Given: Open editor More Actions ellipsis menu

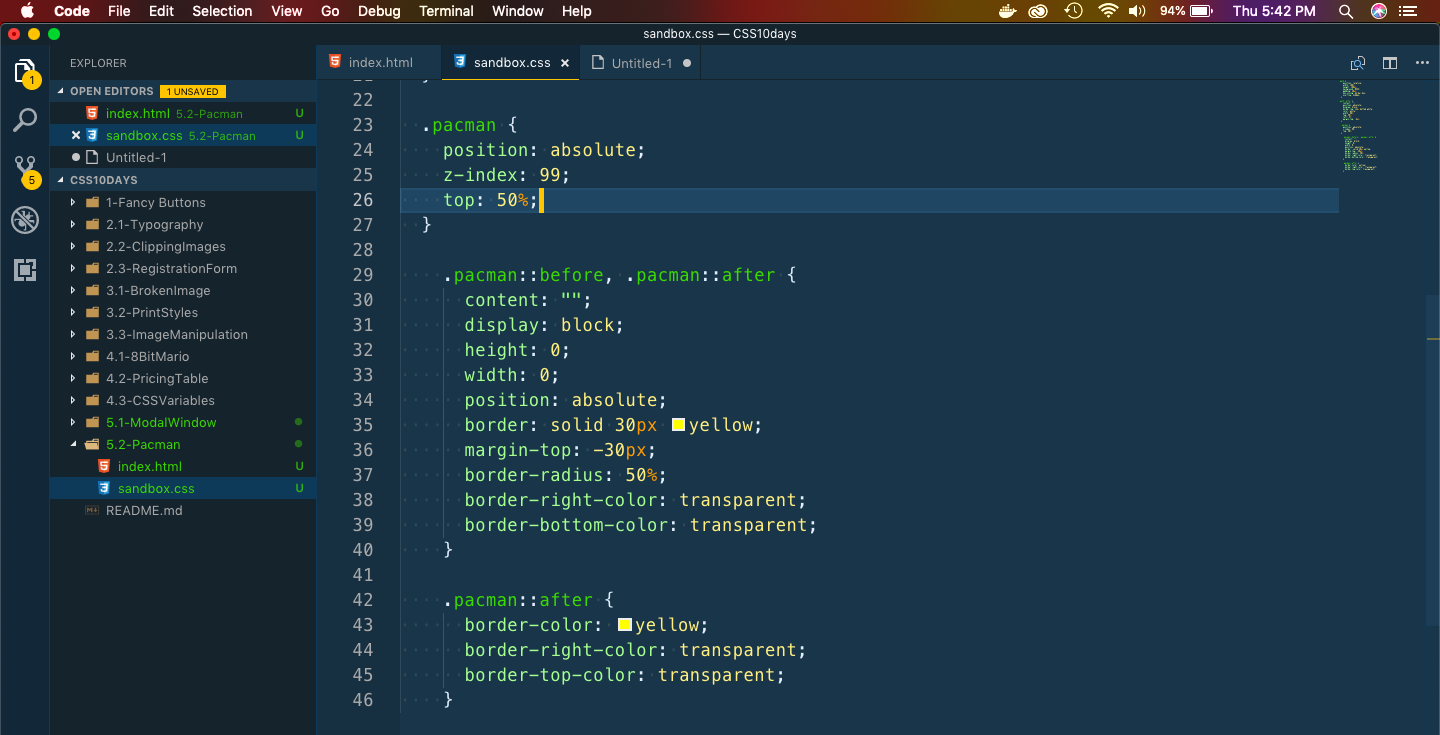Looking at the screenshot, I should [x=1423, y=62].
